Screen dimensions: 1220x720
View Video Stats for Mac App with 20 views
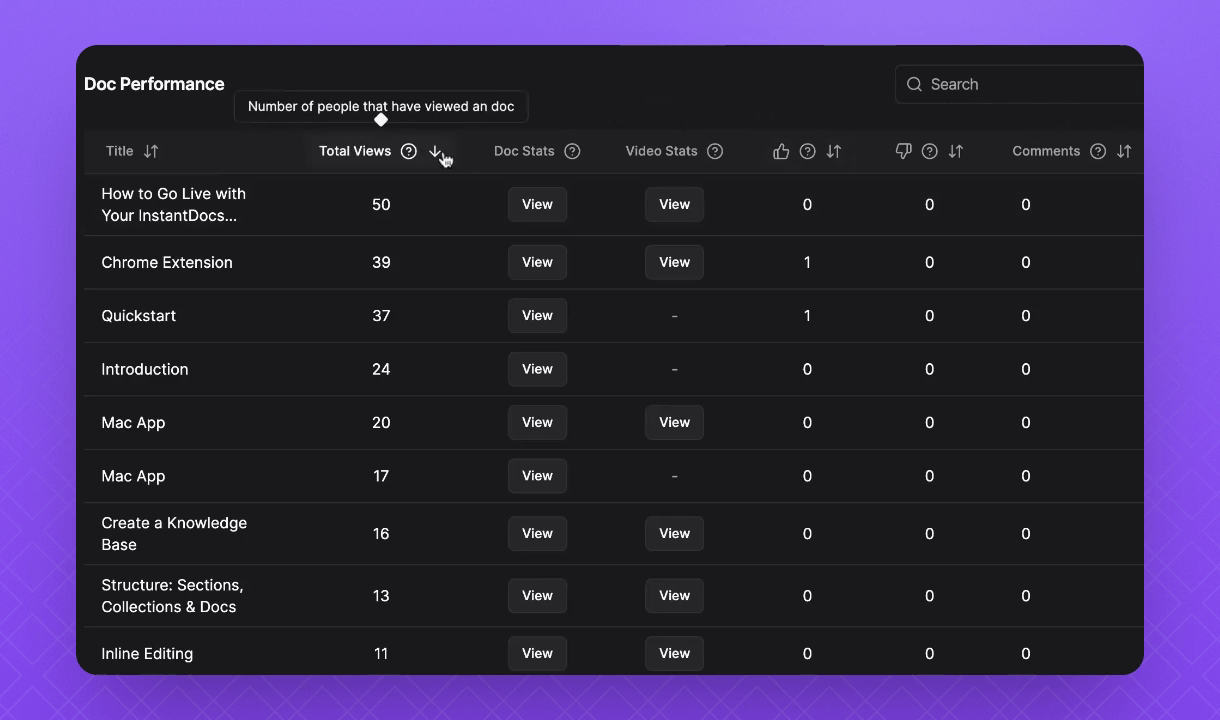pos(674,422)
